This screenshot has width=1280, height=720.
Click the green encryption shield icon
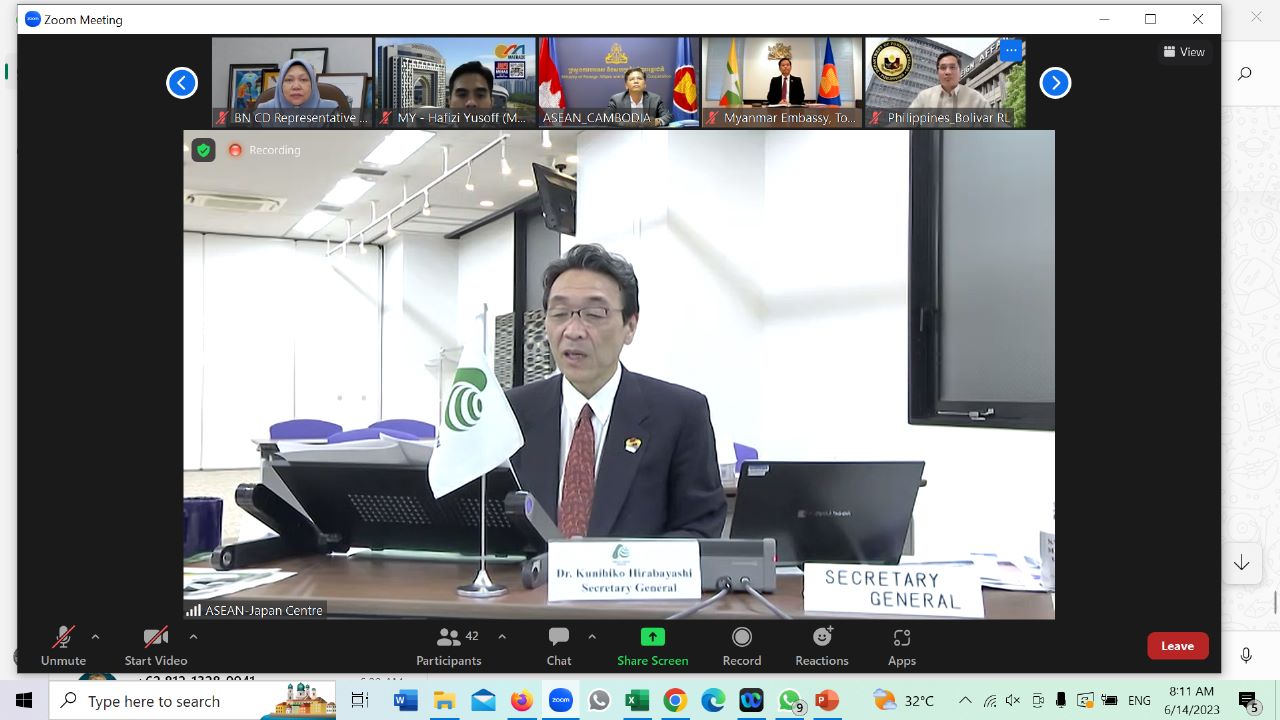pos(204,150)
